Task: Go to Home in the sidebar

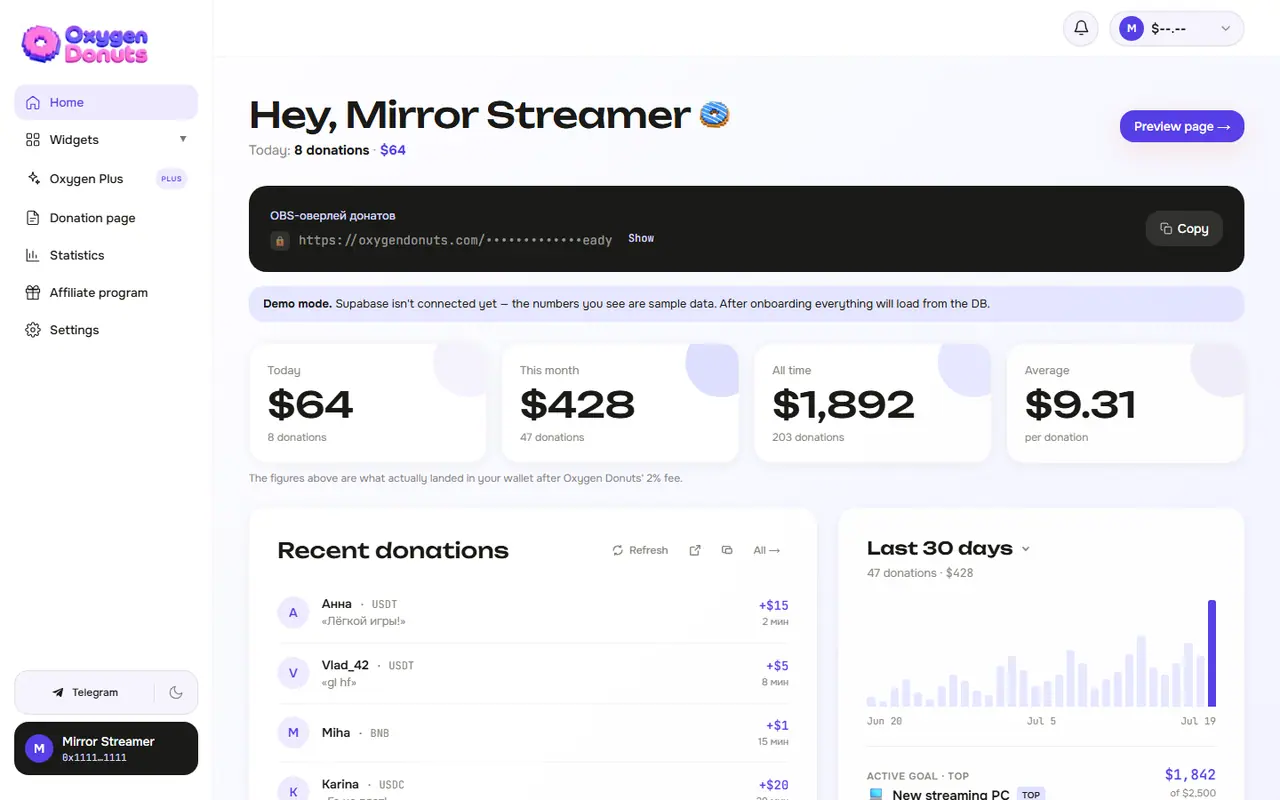Action: tap(106, 102)
